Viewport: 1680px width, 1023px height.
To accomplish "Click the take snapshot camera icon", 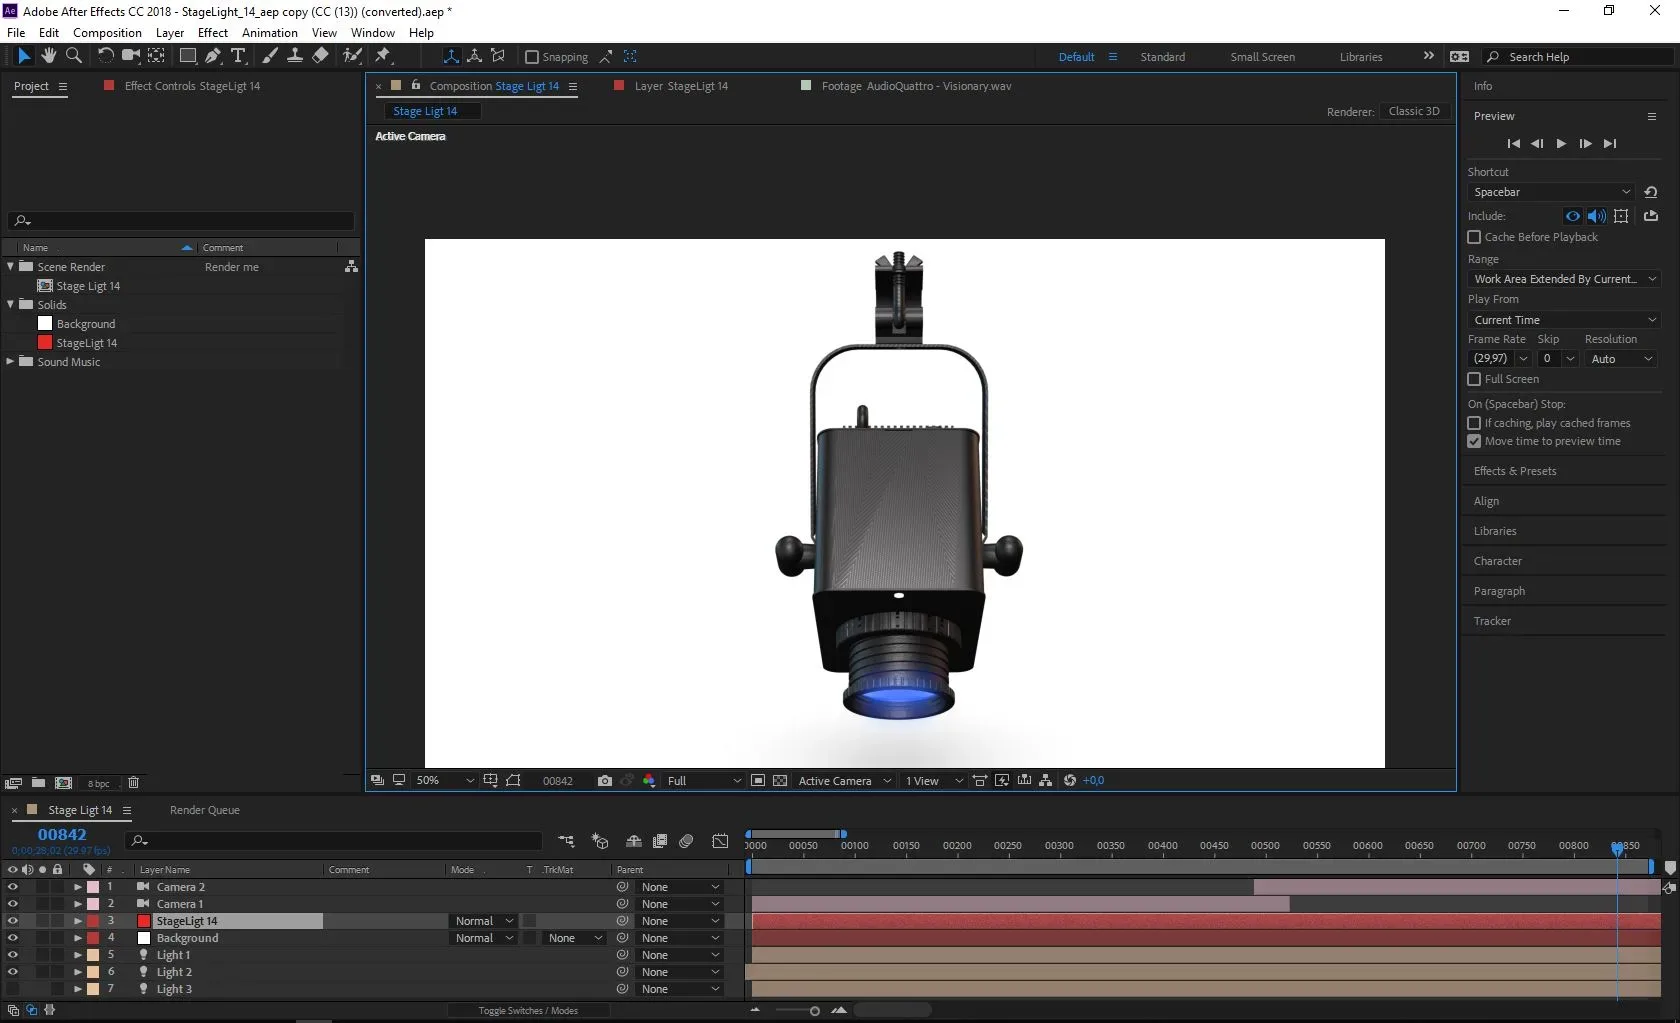I will (x=604, y=781).
